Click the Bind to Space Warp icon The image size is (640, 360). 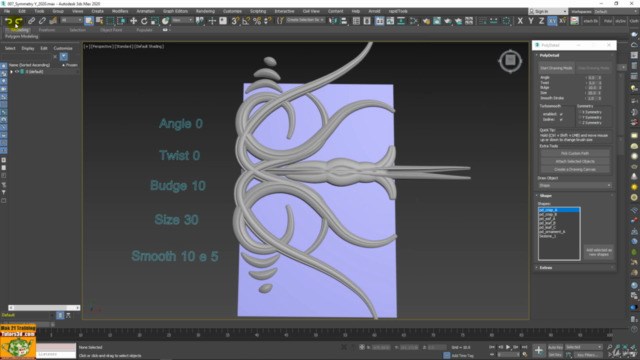[53, 21]
